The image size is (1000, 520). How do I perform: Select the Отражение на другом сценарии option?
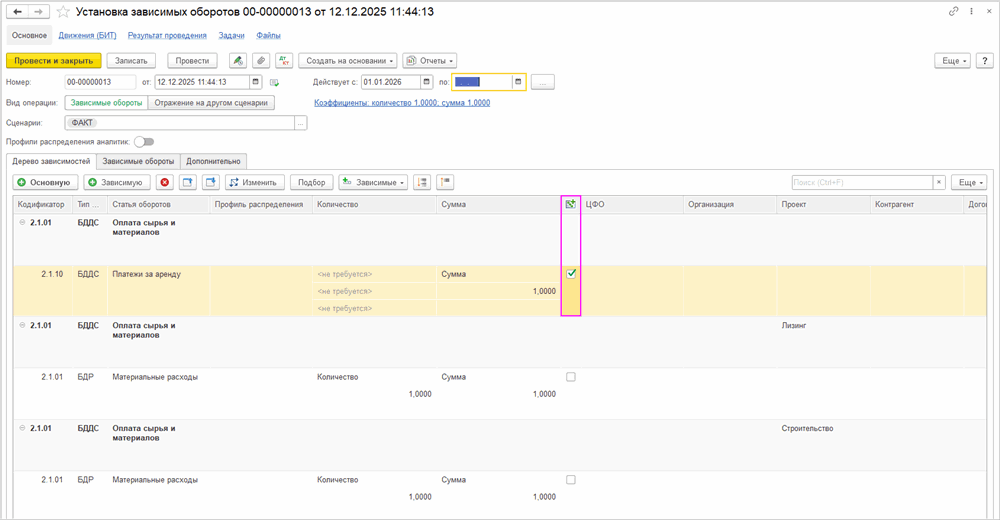[x=211, y=102]
